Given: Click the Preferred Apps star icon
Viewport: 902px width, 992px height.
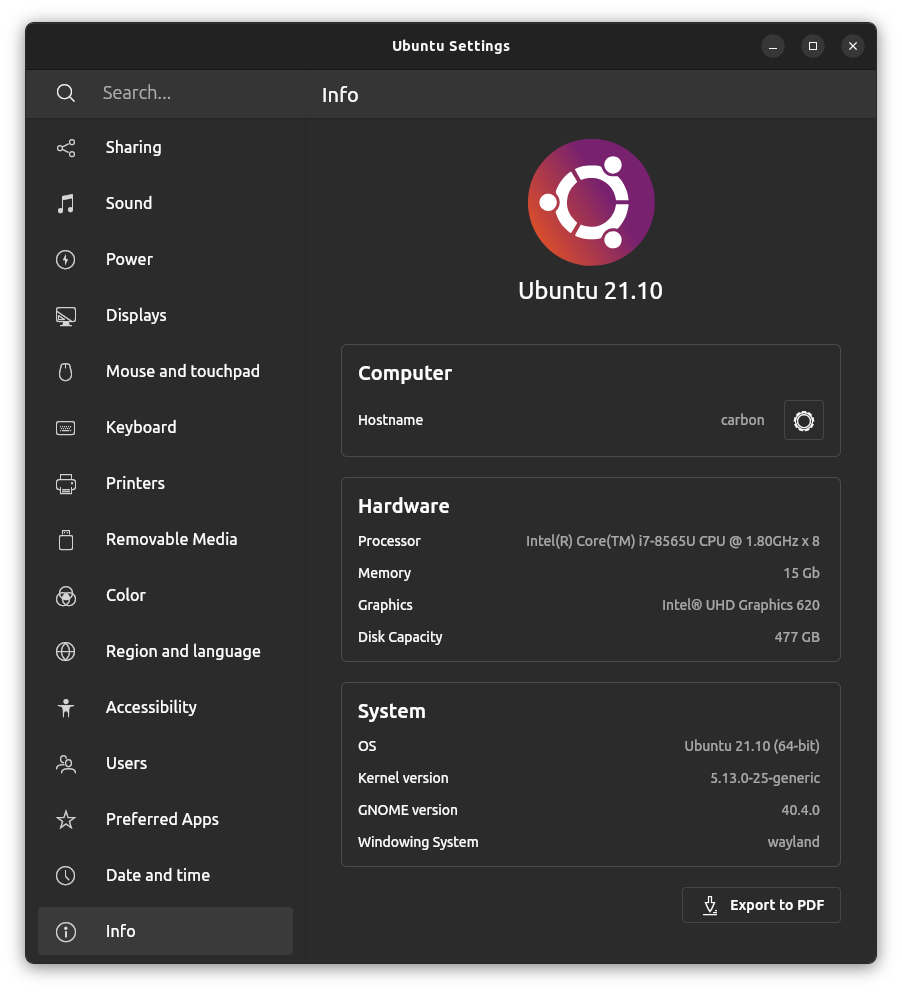Looking at the screenshot, I should tap(66, 820).
